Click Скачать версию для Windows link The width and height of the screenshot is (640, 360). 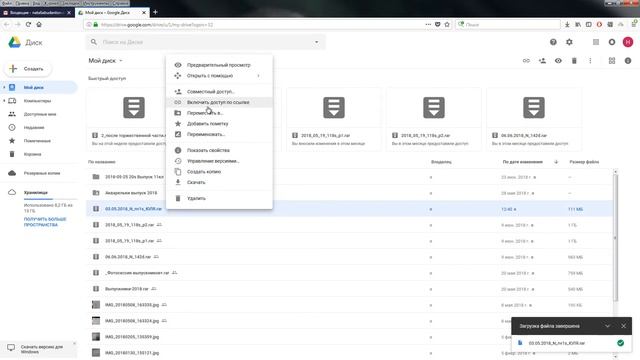42,349
